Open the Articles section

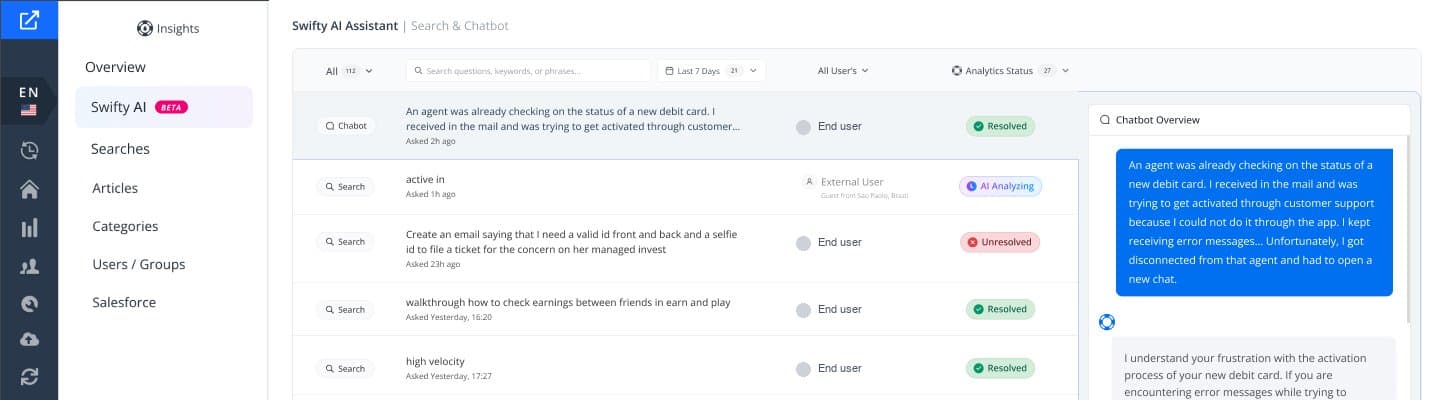tap(115, 188)
